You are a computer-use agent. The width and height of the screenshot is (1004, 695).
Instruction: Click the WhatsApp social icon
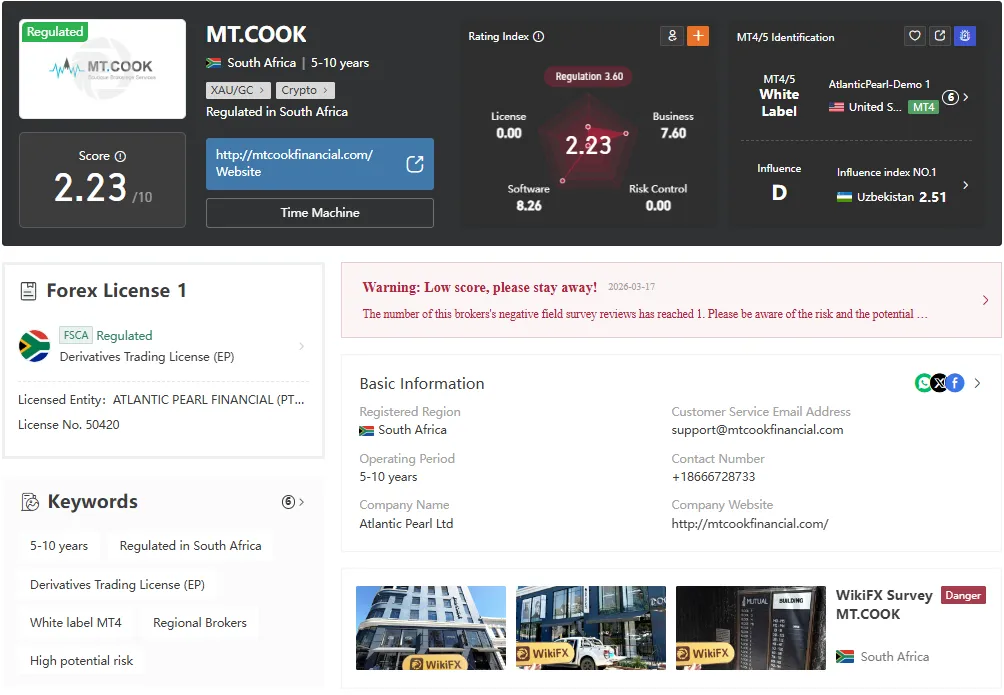pos(923,383)
